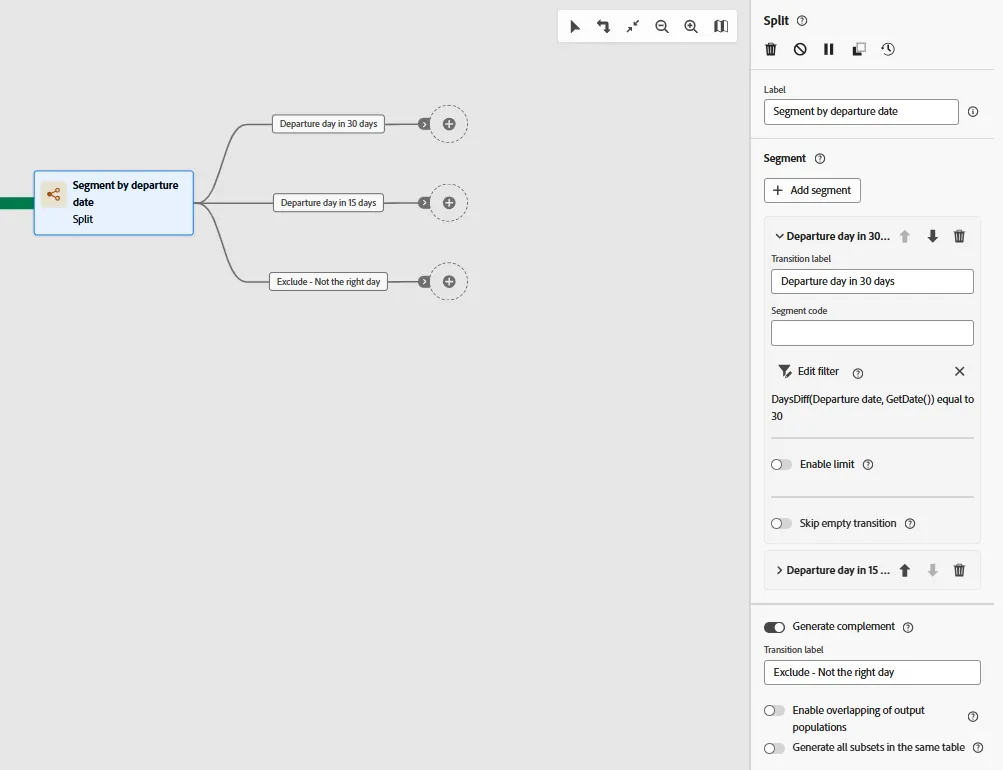Delete the Departure day in 30 segment
Viewport: 1003px width, 770px height.
click(960, 237)
